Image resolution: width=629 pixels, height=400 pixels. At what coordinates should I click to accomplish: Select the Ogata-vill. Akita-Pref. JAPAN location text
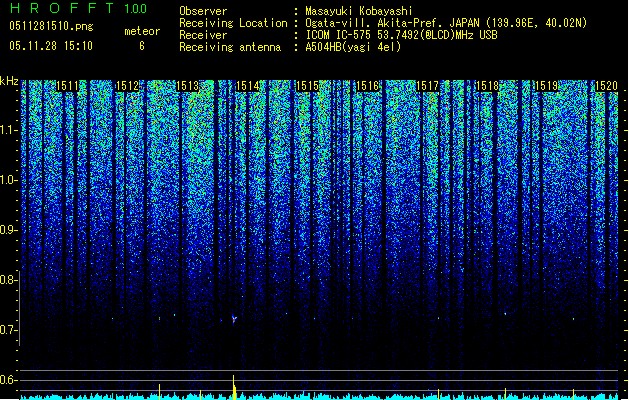(x=446, y=23)
